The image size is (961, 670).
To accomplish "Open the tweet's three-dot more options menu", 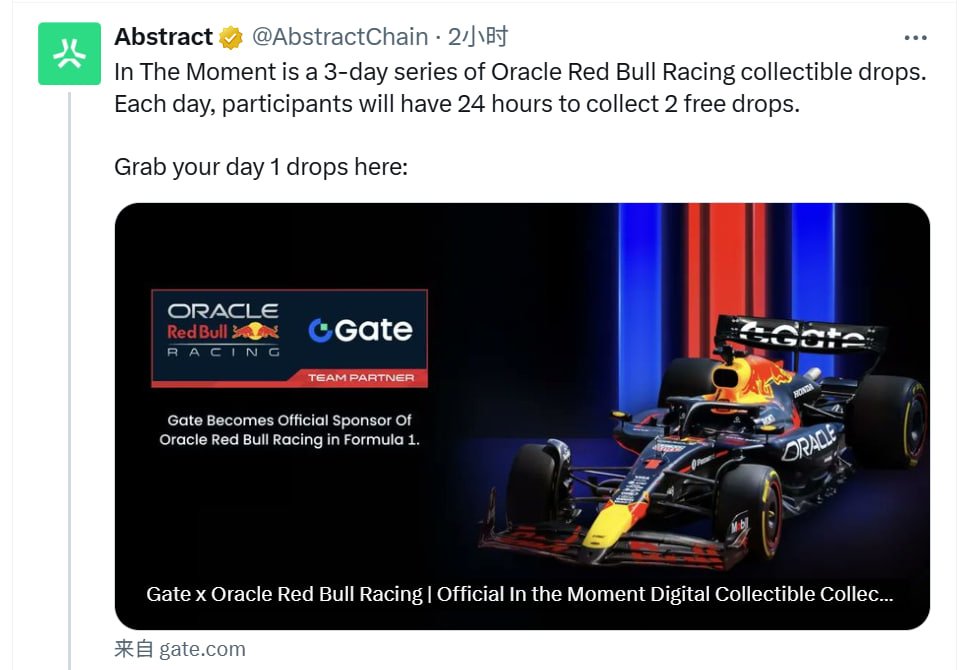I will pos(915,38).
